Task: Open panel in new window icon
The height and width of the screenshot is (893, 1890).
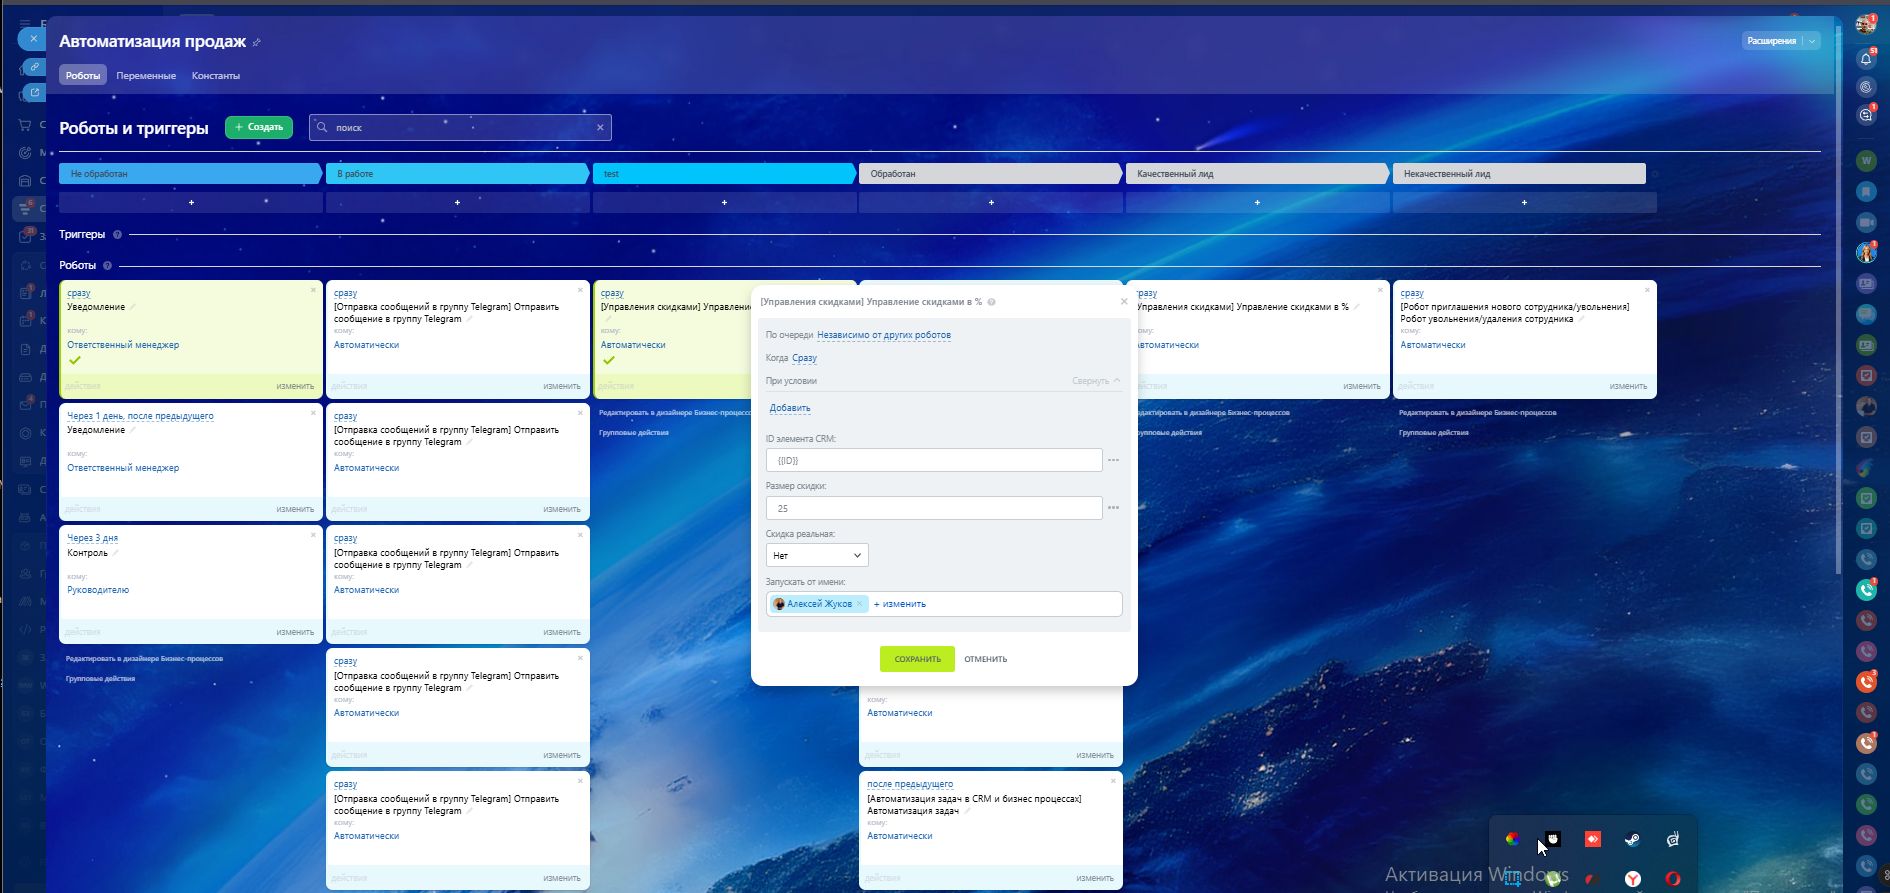Action: pos(34,93)
